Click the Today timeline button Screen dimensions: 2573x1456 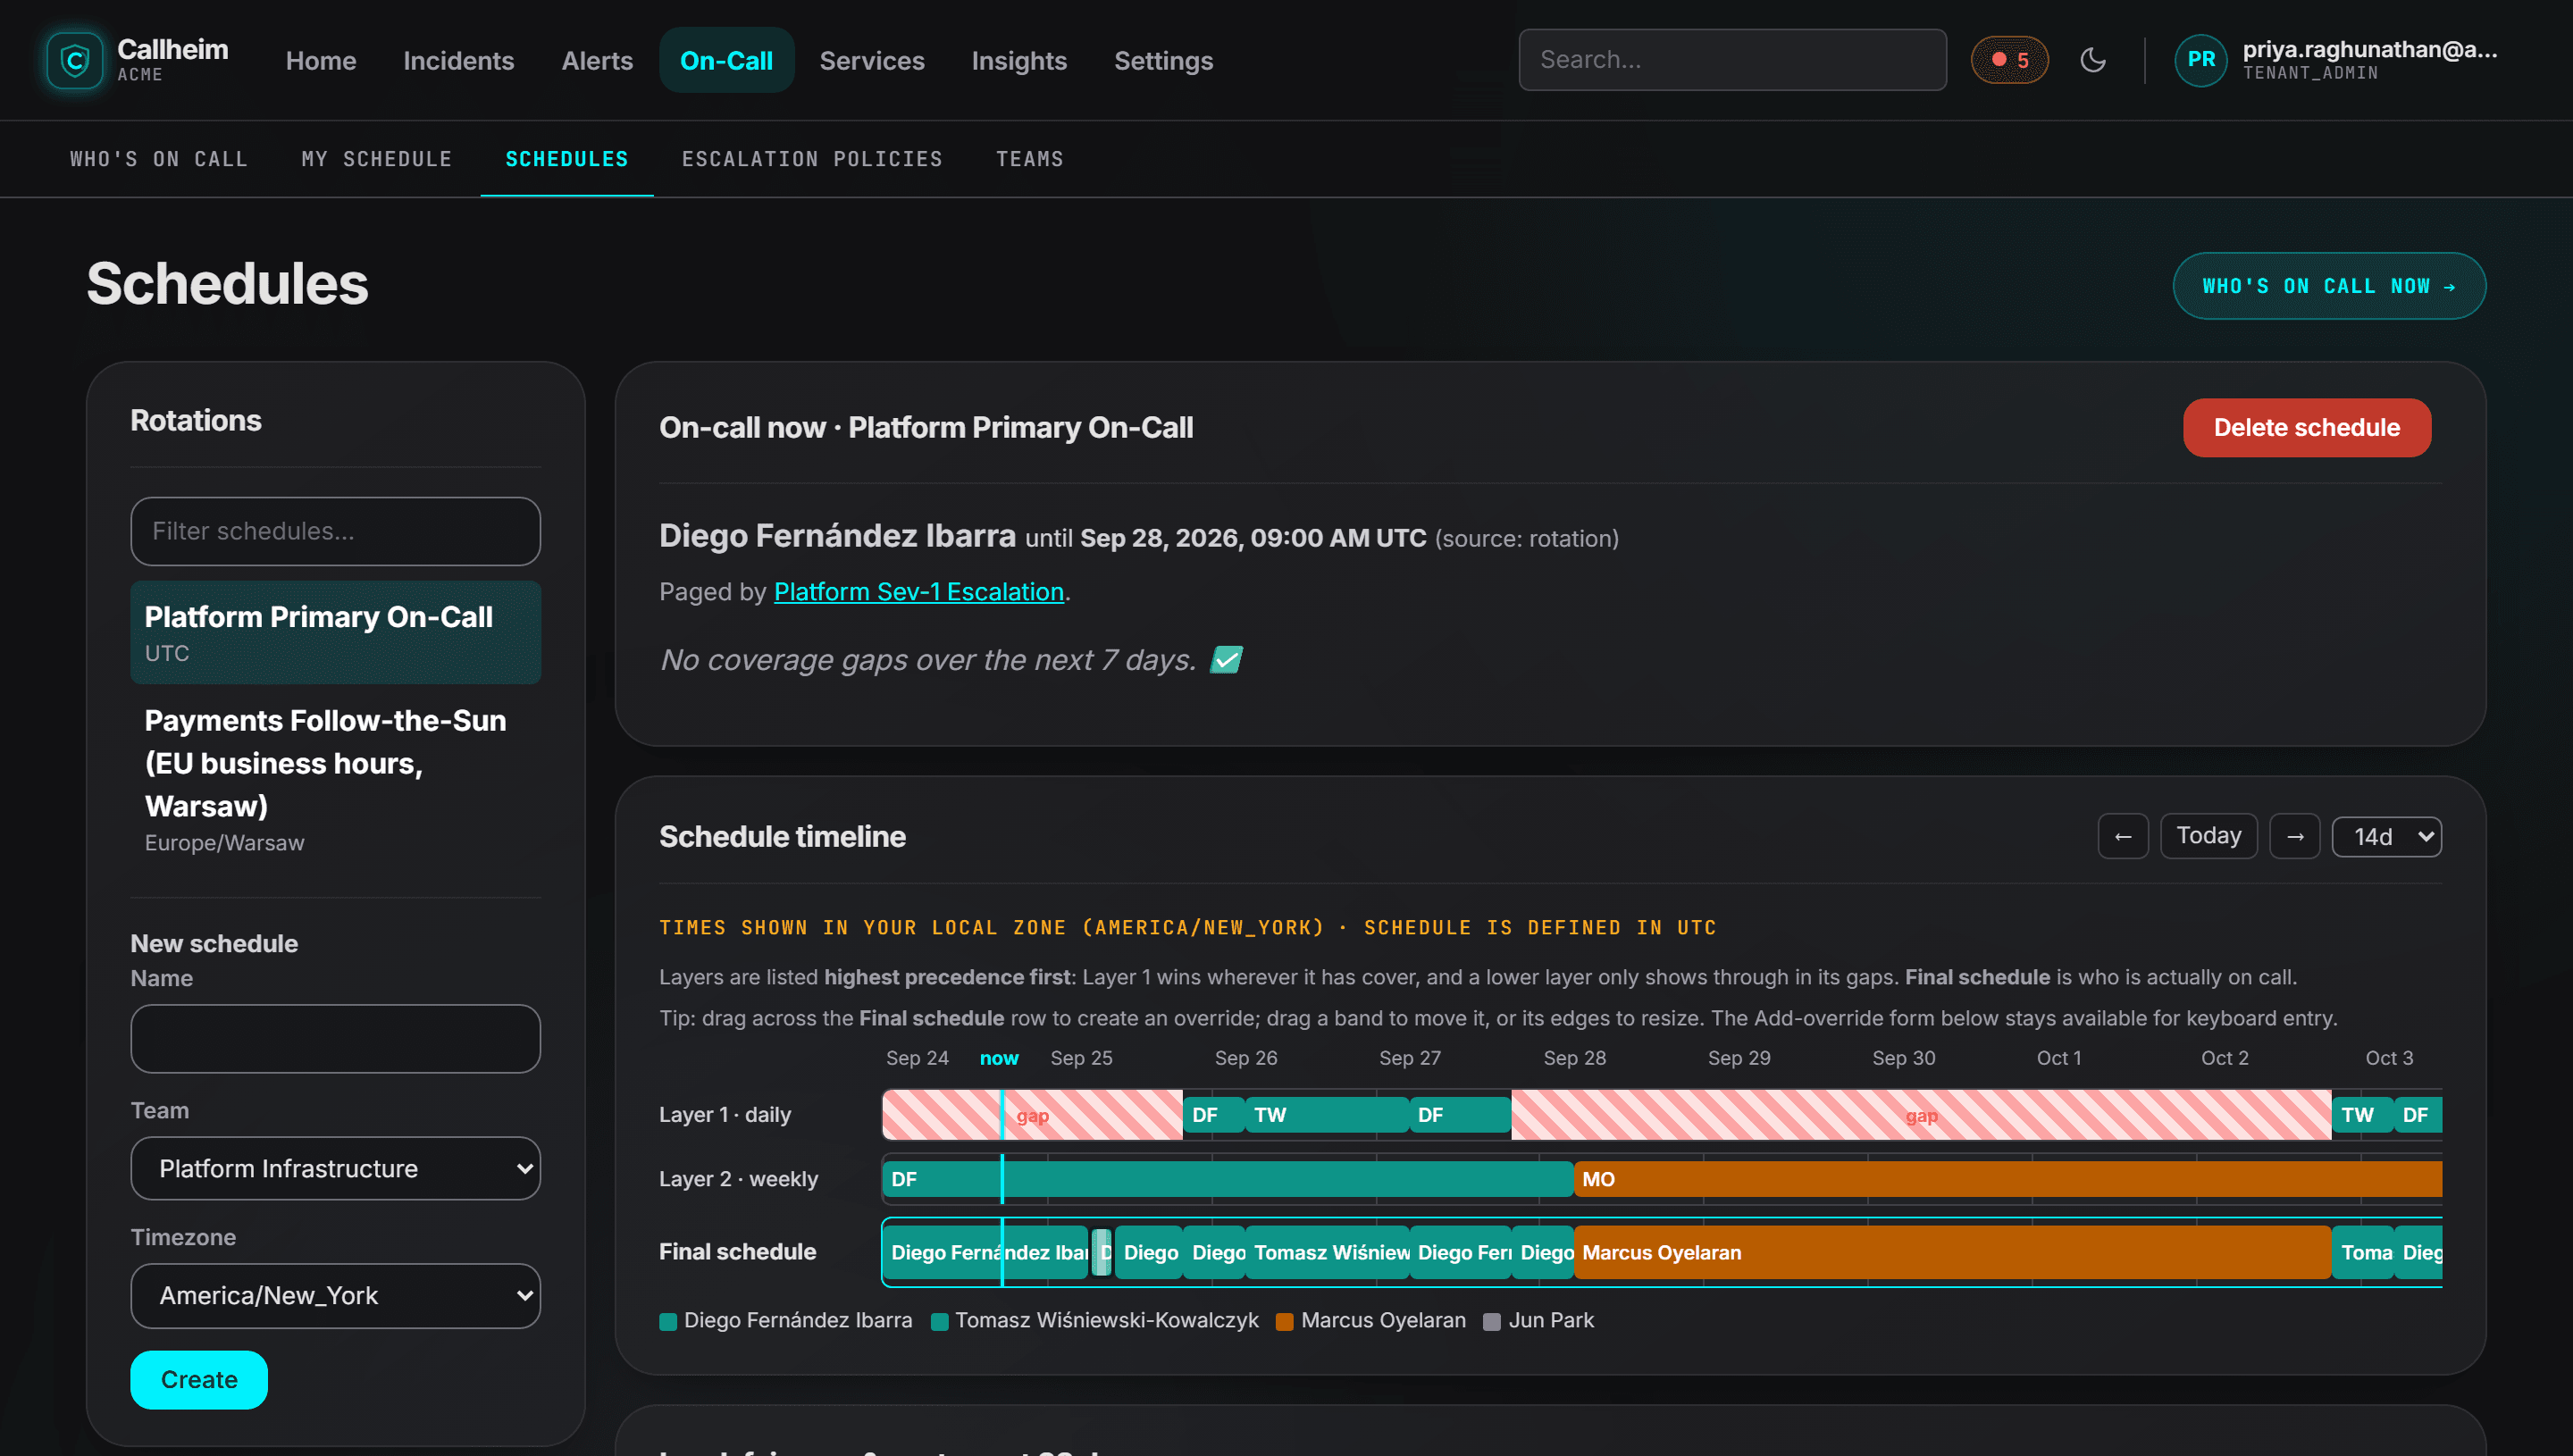pos(2208,836)
